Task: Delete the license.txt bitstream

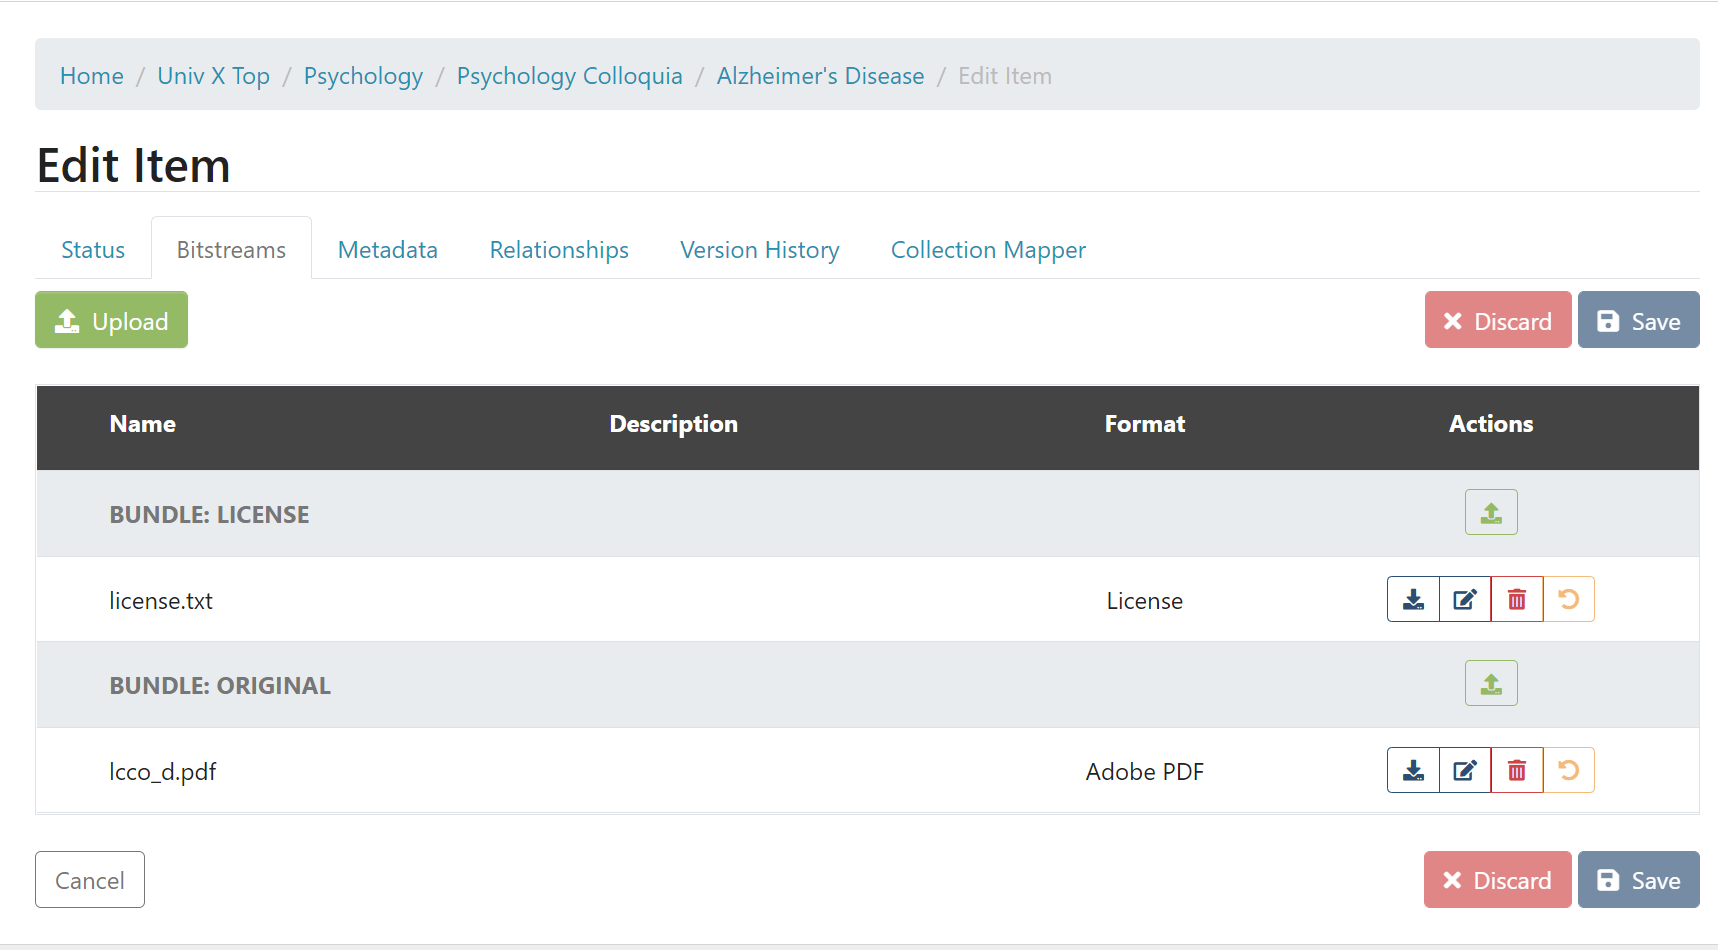Action: 1517,599
